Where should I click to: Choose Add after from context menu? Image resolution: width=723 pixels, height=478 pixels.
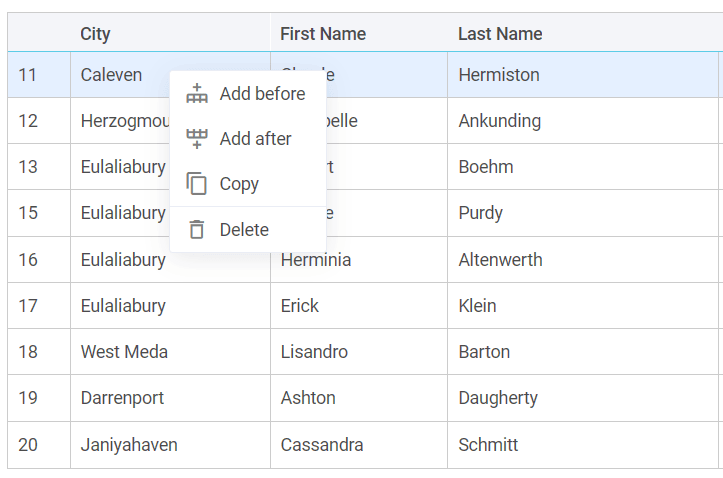click(255, 138)
